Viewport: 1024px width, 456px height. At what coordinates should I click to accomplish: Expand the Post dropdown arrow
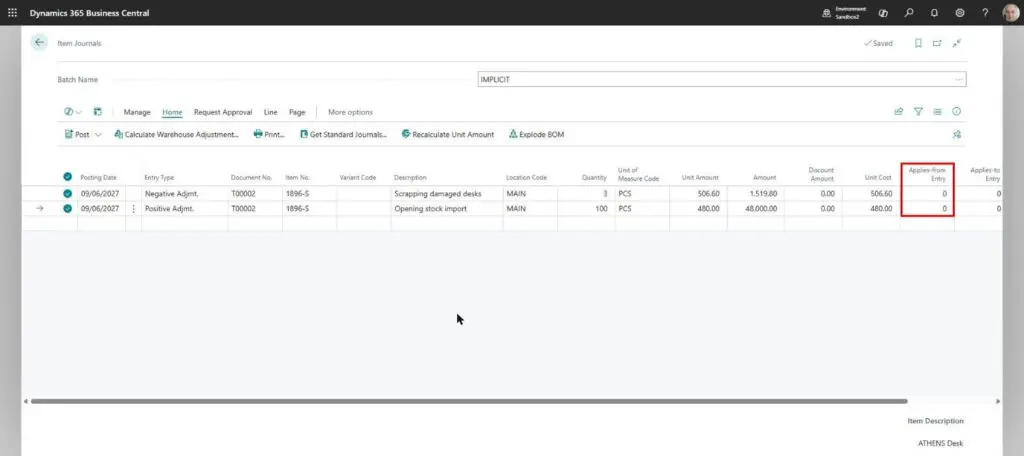[99, 135]
